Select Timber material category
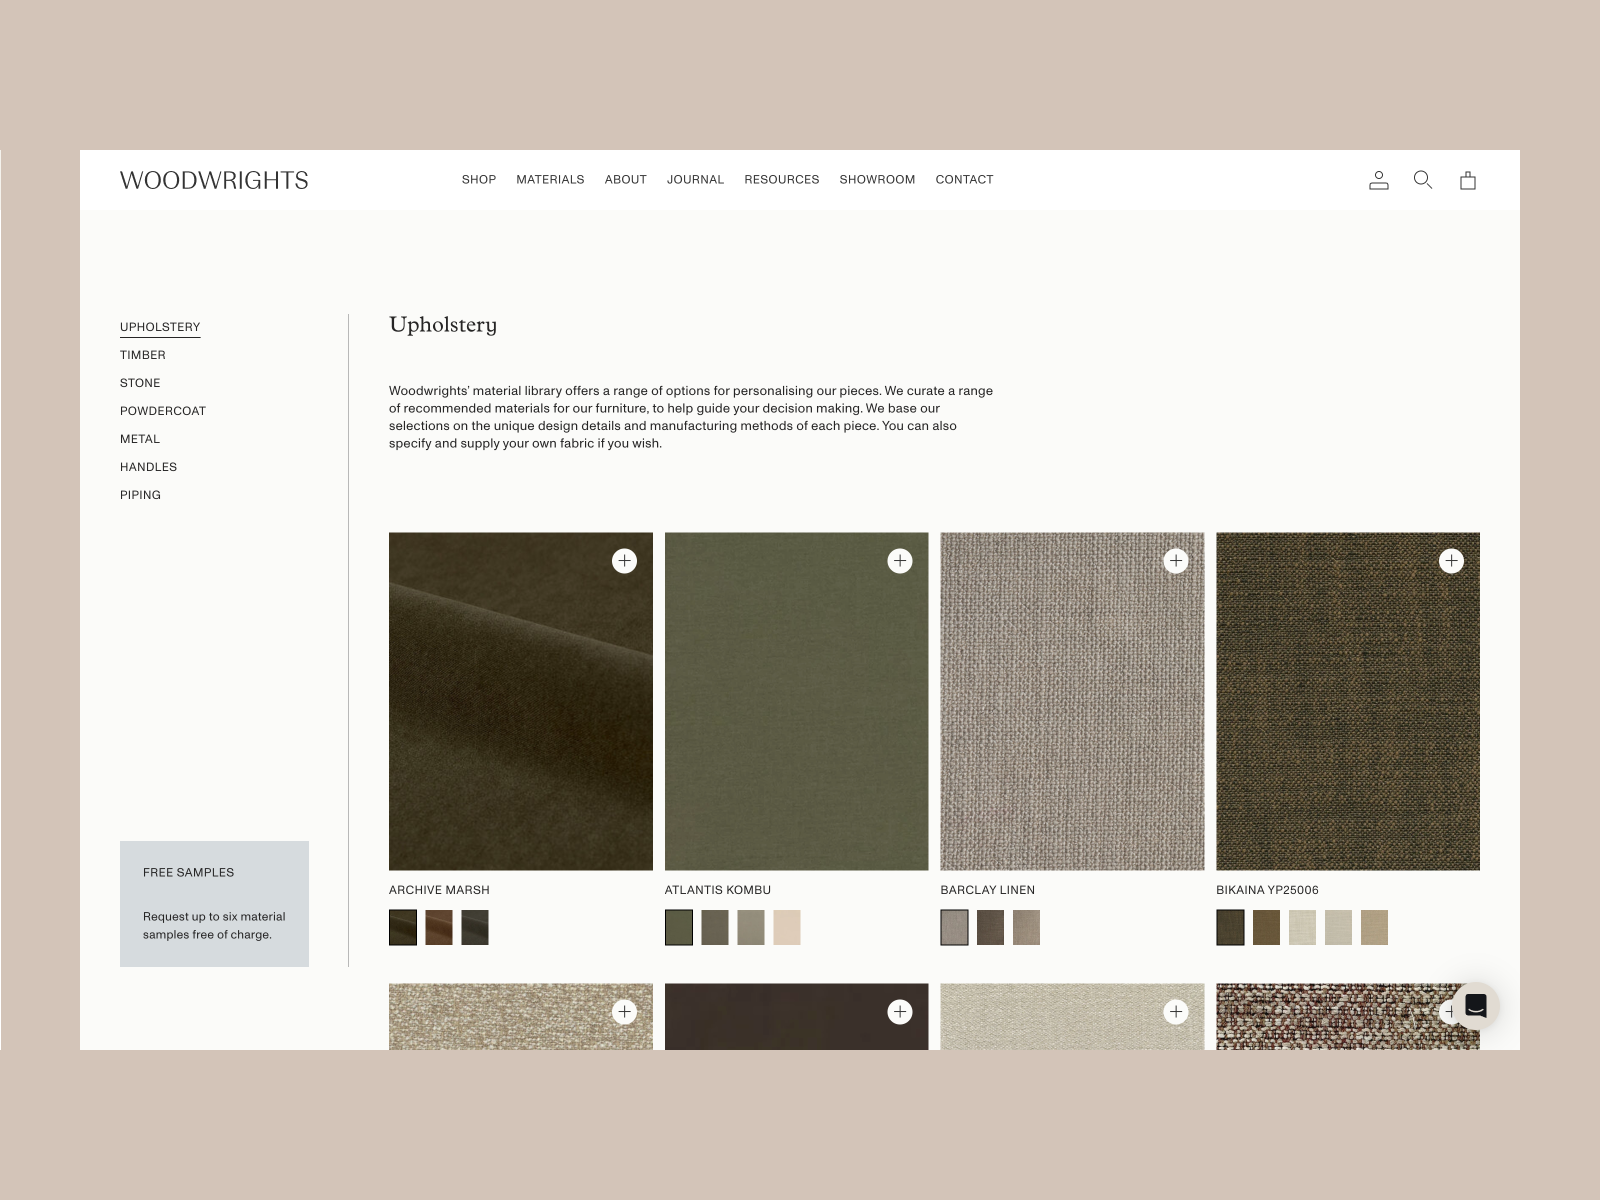 (143, 355)
